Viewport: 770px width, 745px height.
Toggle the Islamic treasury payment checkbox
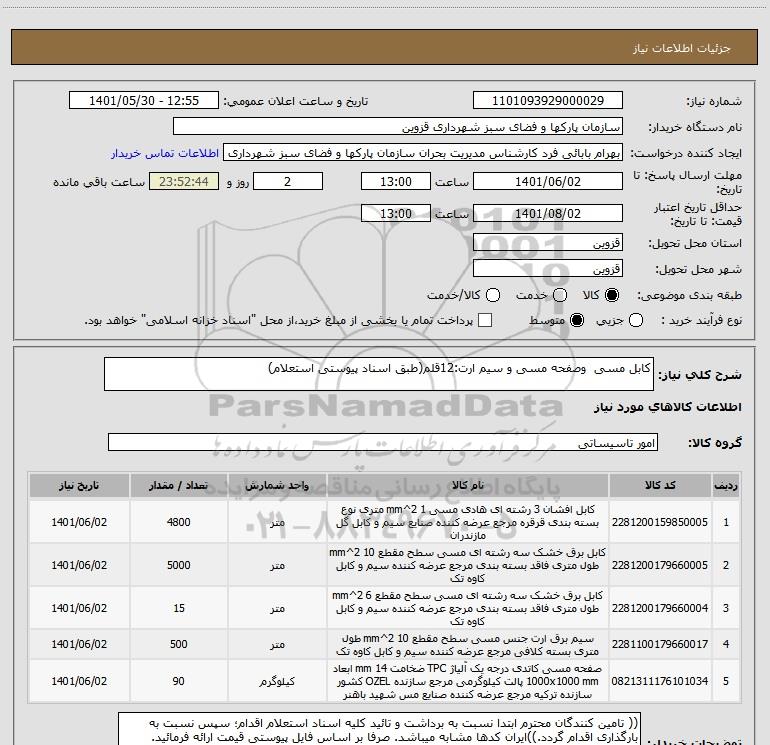485,320
